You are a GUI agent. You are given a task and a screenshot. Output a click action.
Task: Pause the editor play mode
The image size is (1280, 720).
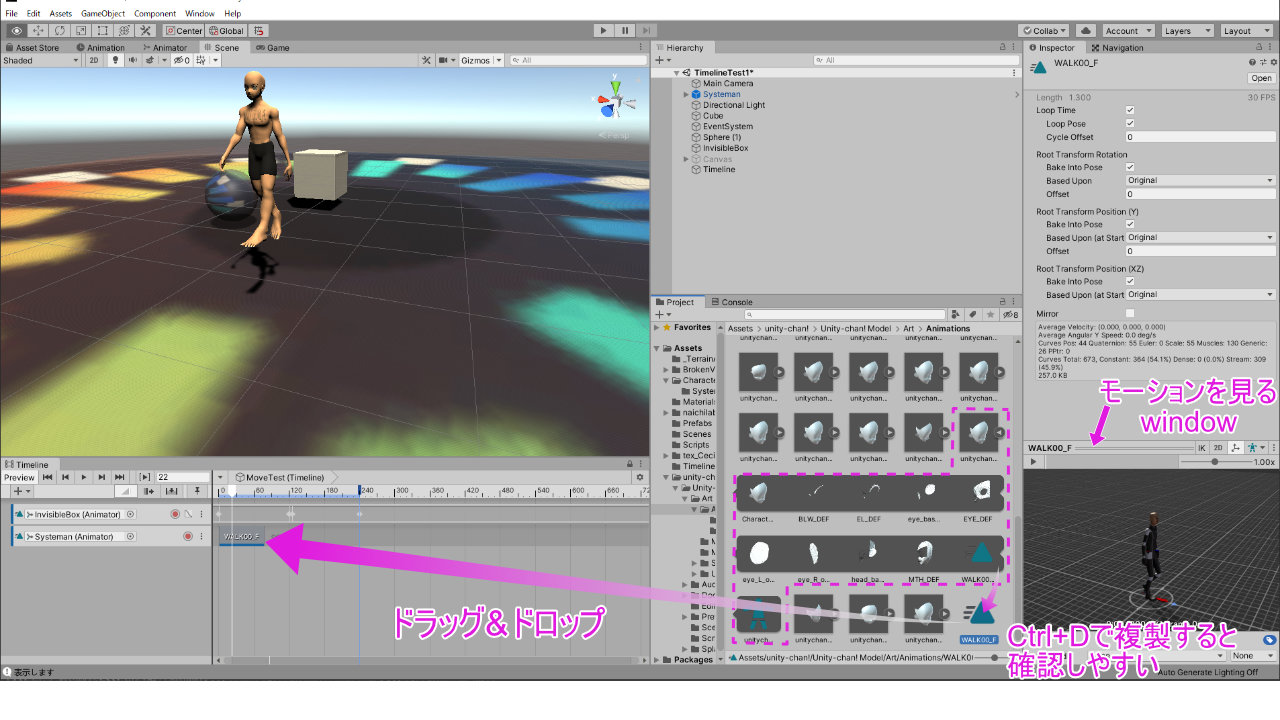pyautogui.click(x=625, y=31)
